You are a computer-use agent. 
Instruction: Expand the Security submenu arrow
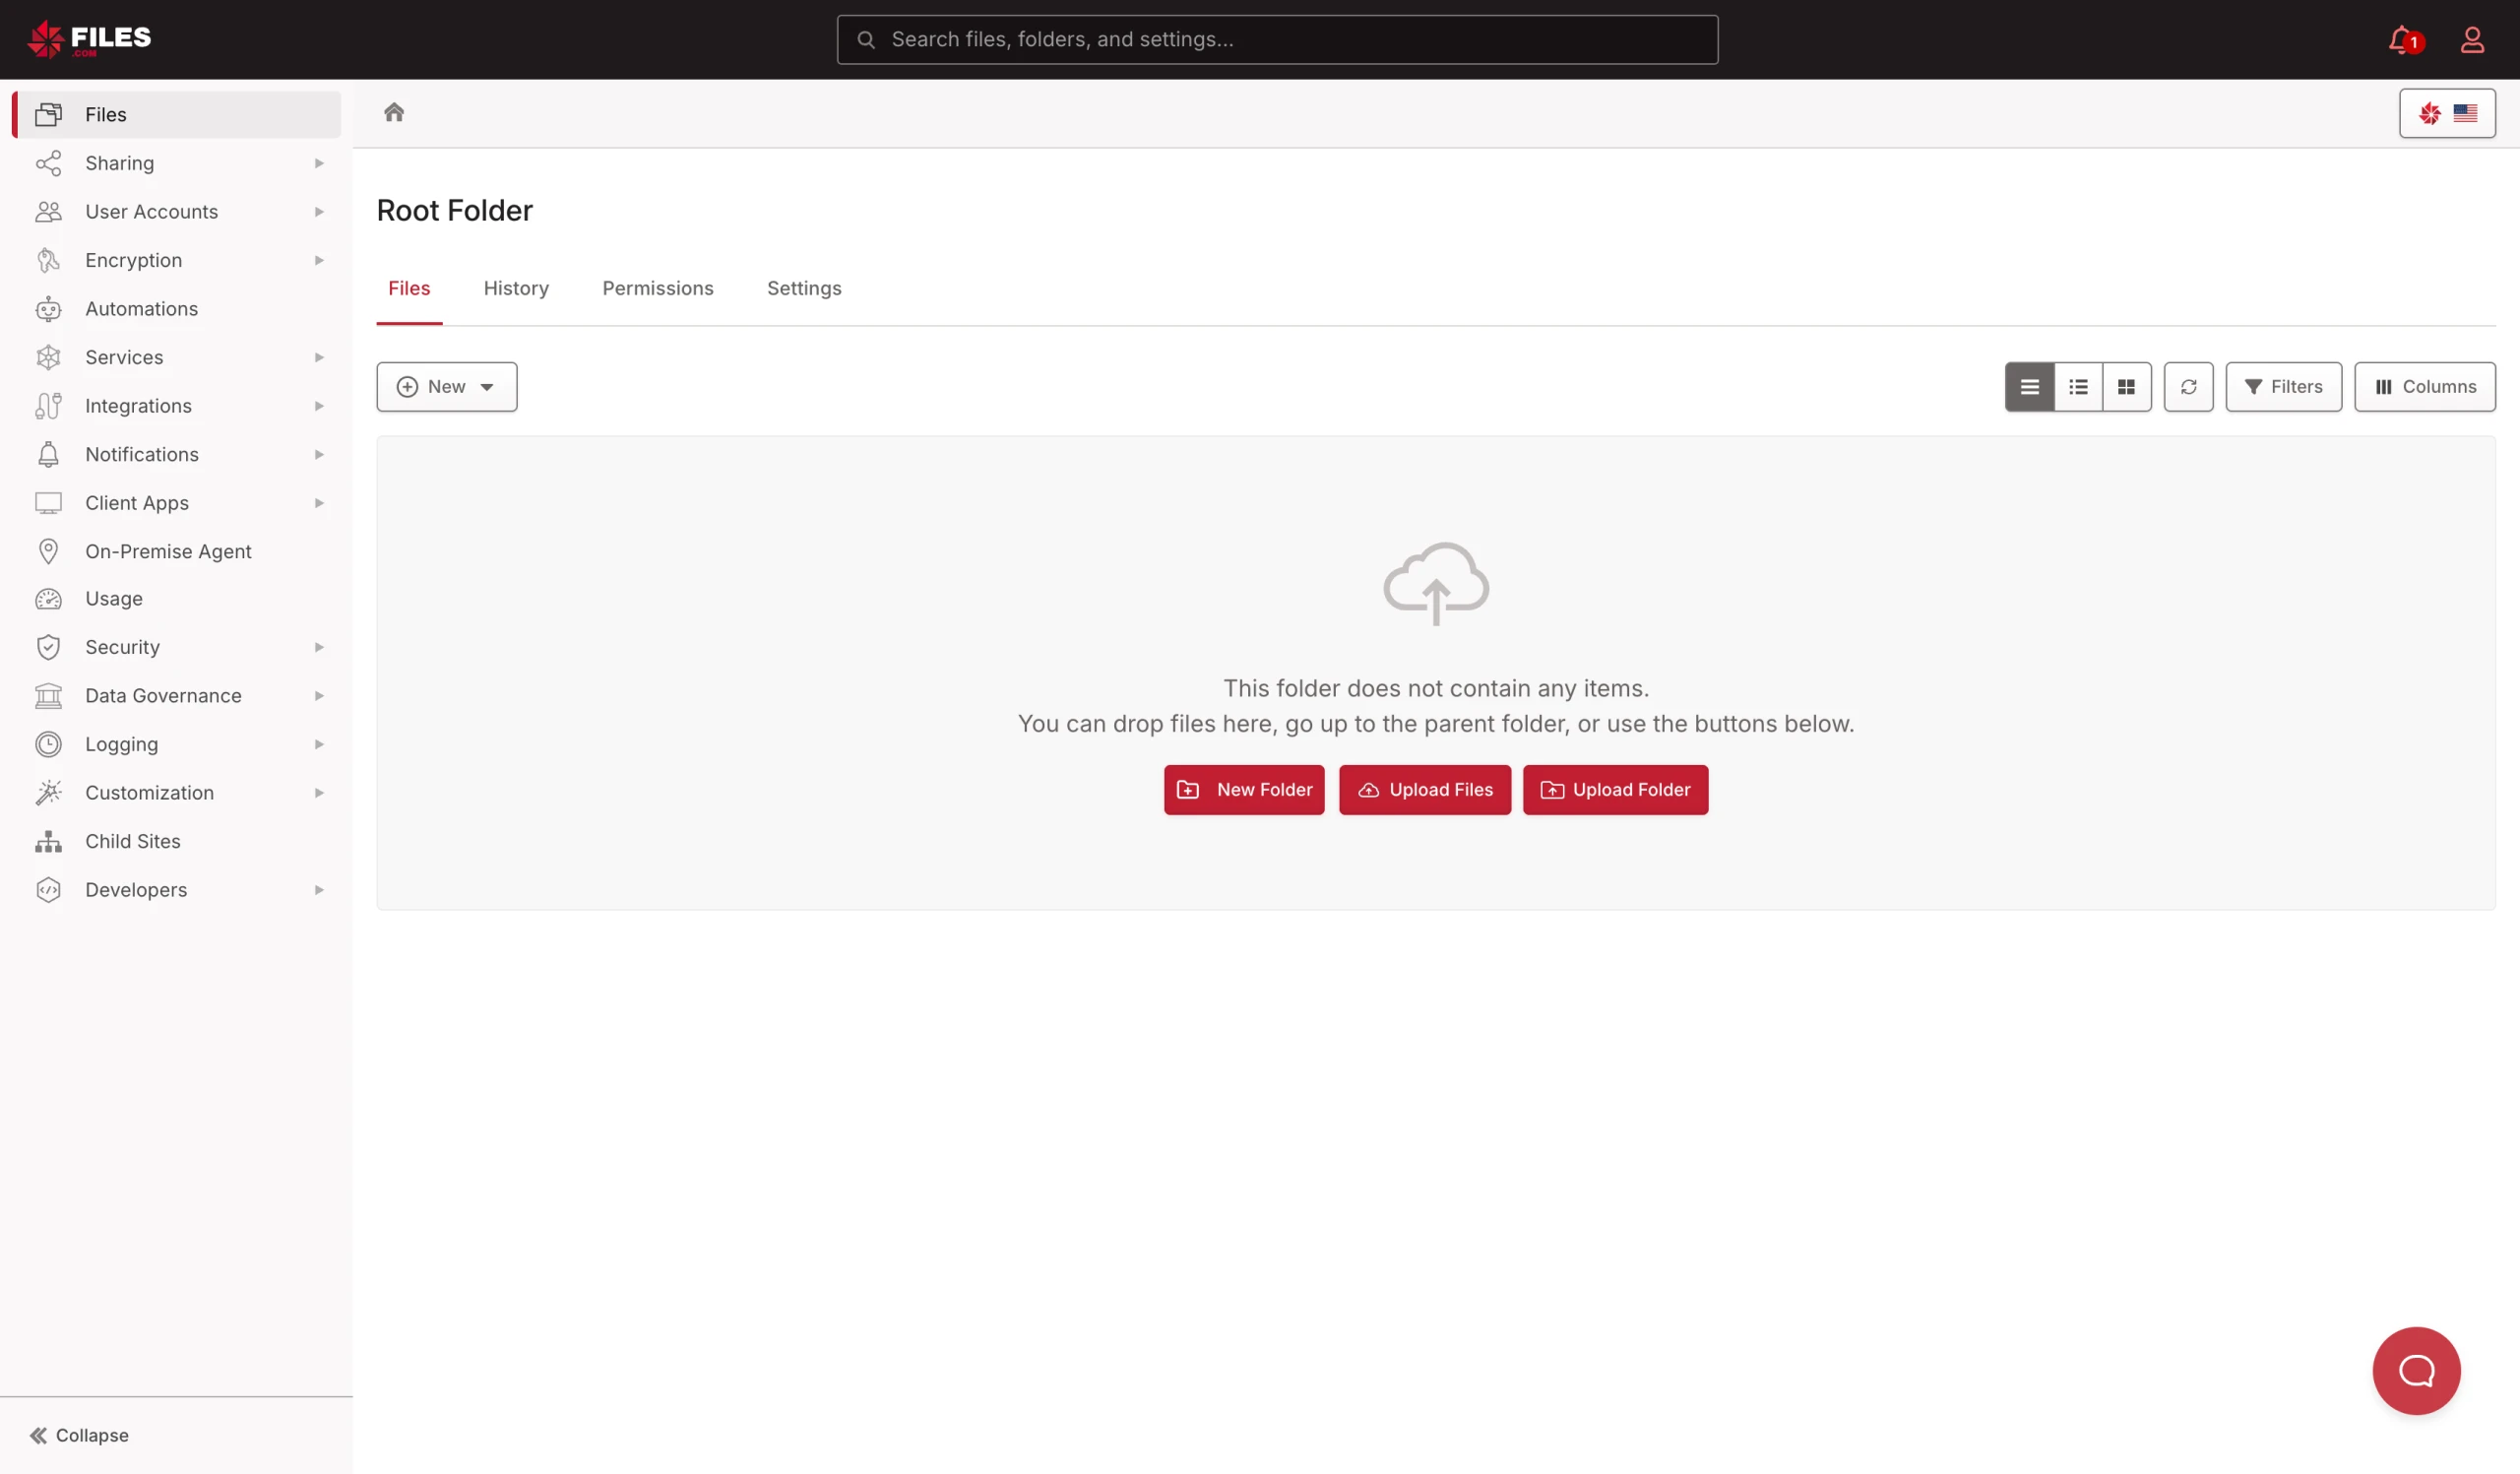point(319,647)
